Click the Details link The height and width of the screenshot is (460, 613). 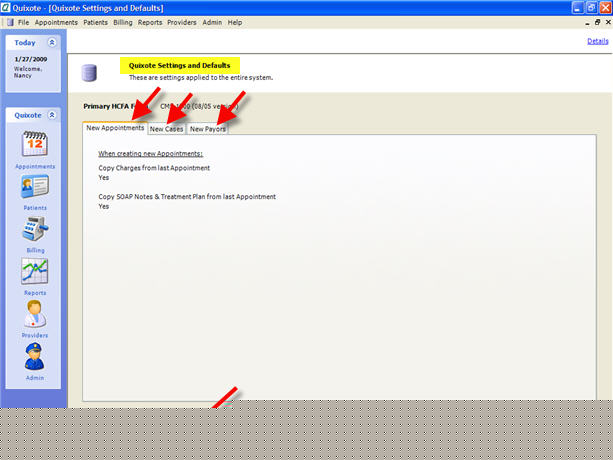[598, 41]
